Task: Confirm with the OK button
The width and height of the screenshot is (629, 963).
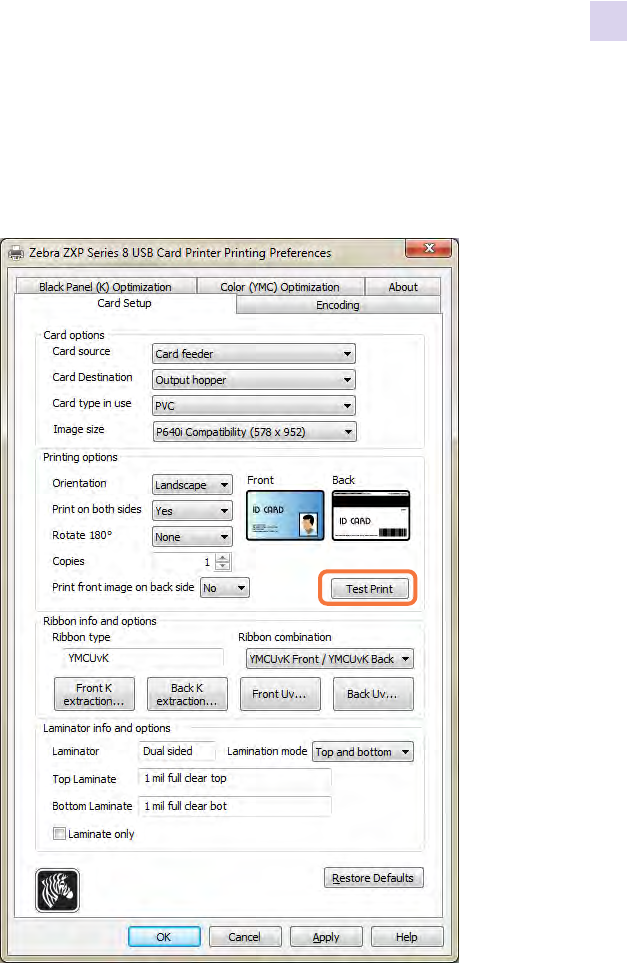Action: (164, 937)
